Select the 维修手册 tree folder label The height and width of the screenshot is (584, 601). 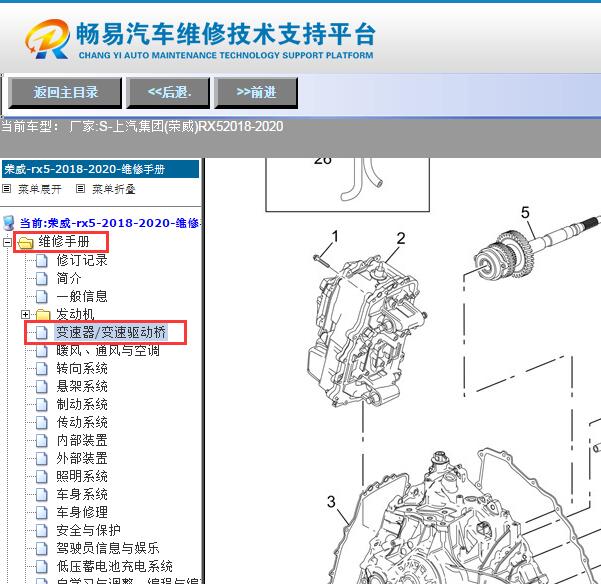tap(64, 241)
